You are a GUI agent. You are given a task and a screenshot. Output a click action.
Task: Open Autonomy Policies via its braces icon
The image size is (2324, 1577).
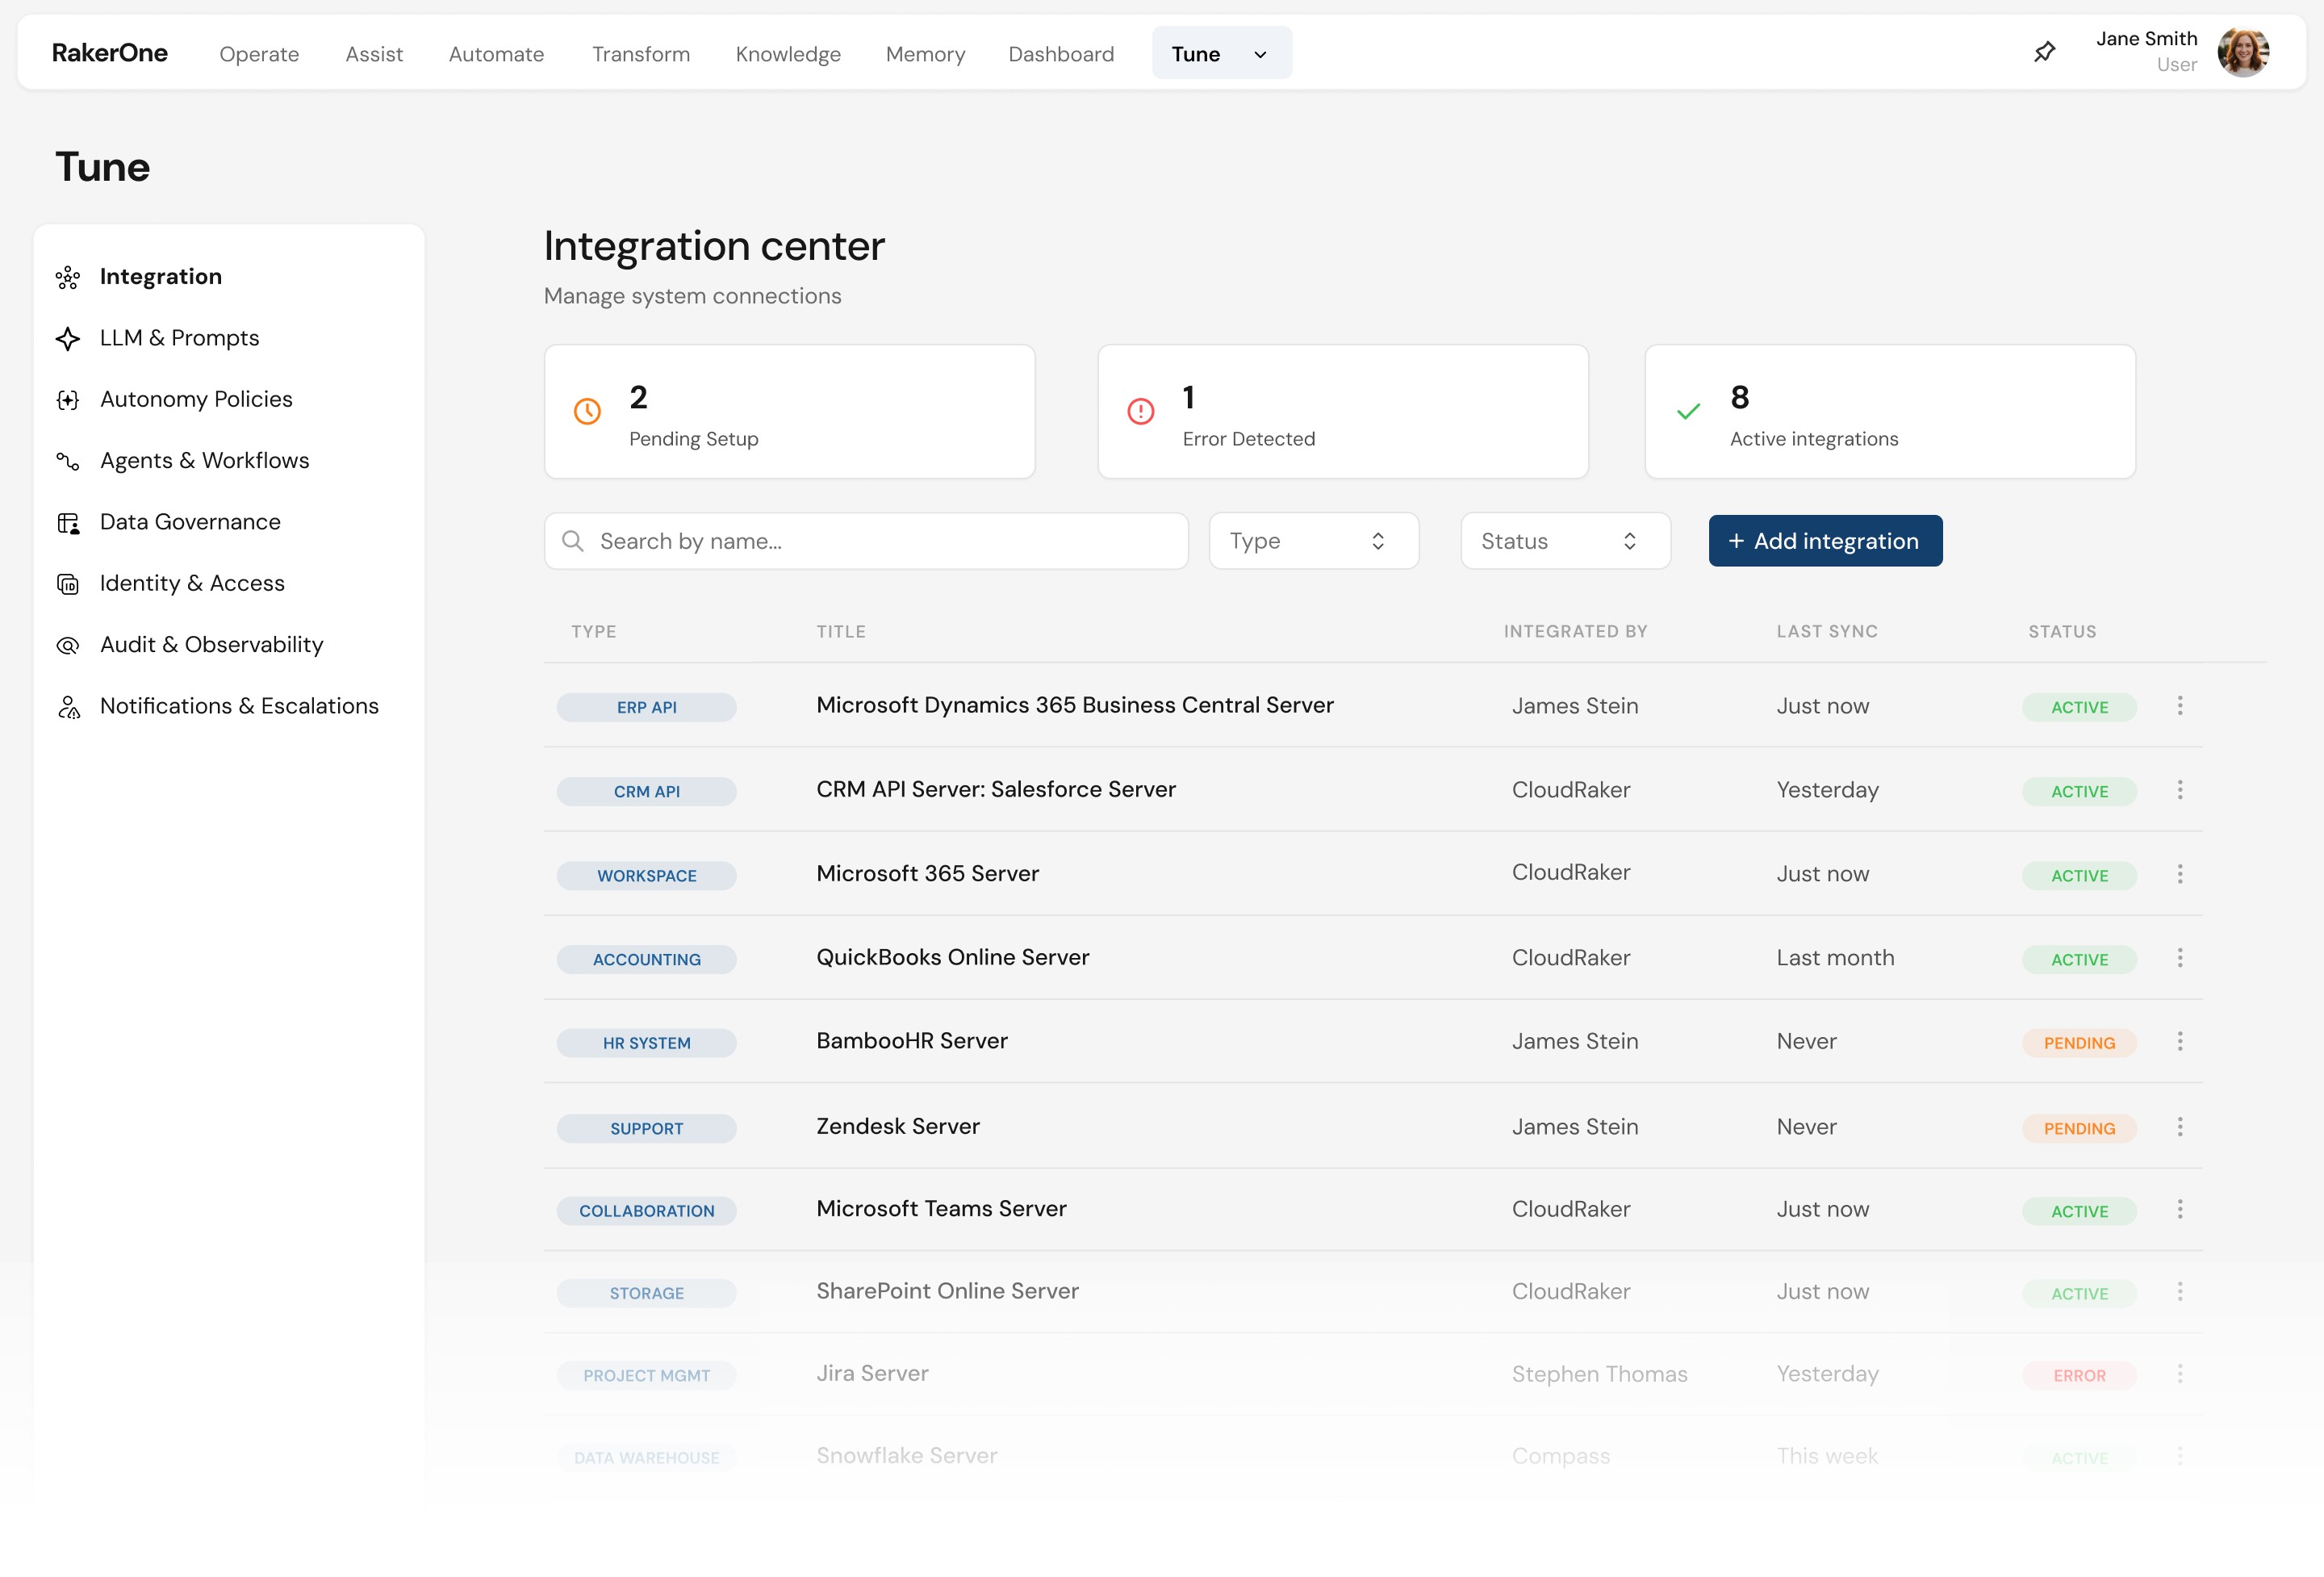68,400
